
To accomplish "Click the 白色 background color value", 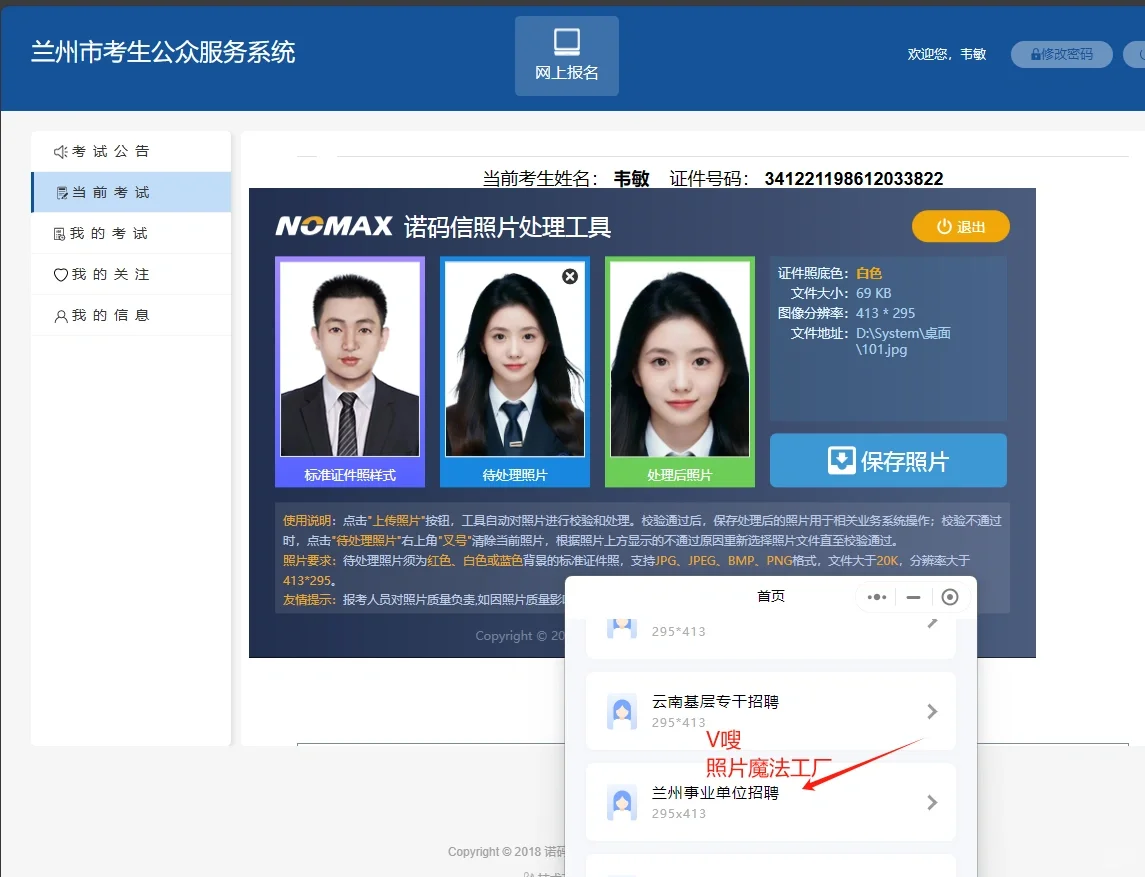I will 869,273.
